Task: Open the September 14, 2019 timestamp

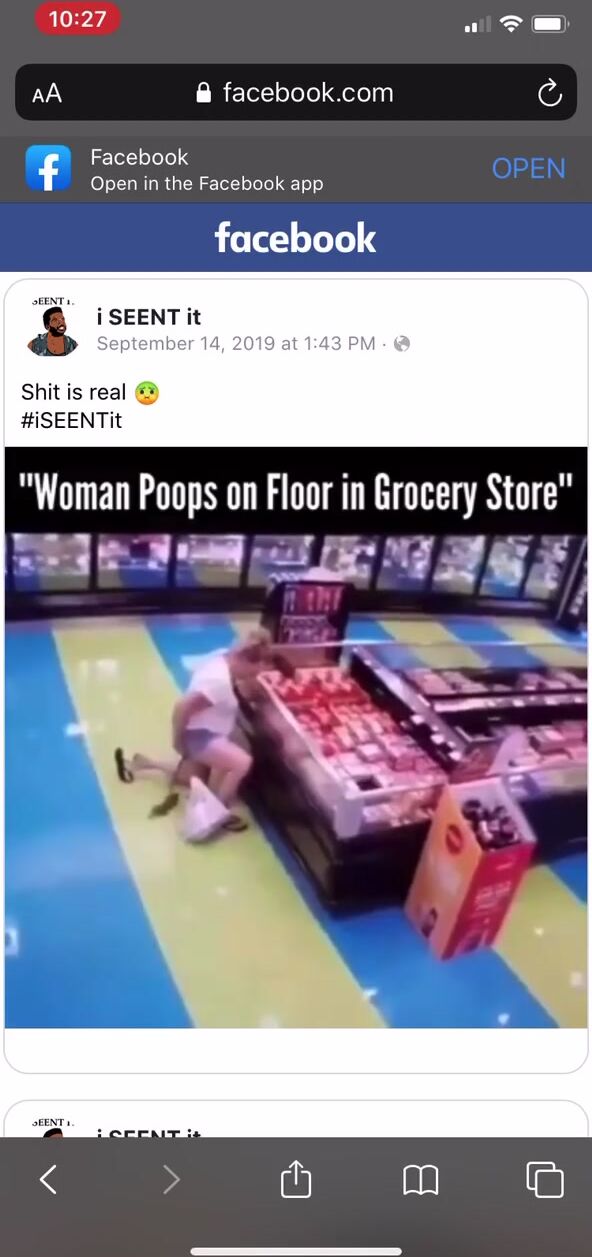Action: (236, 344)
